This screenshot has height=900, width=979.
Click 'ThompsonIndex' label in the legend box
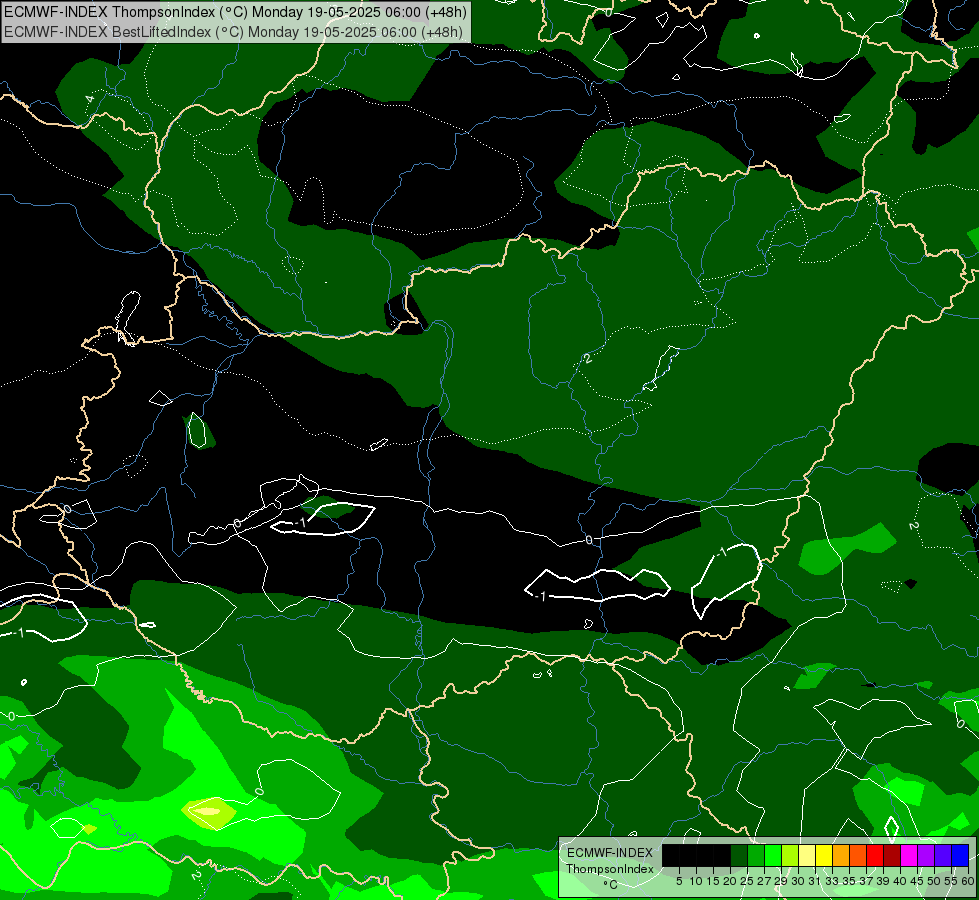coord(609,869)
